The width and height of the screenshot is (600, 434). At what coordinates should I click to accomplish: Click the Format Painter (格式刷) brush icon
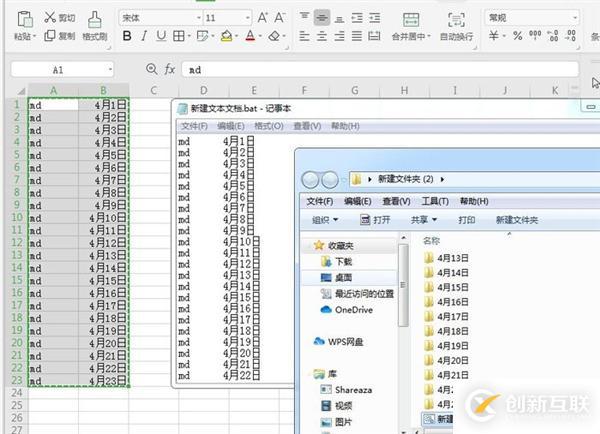coord(95,20)
